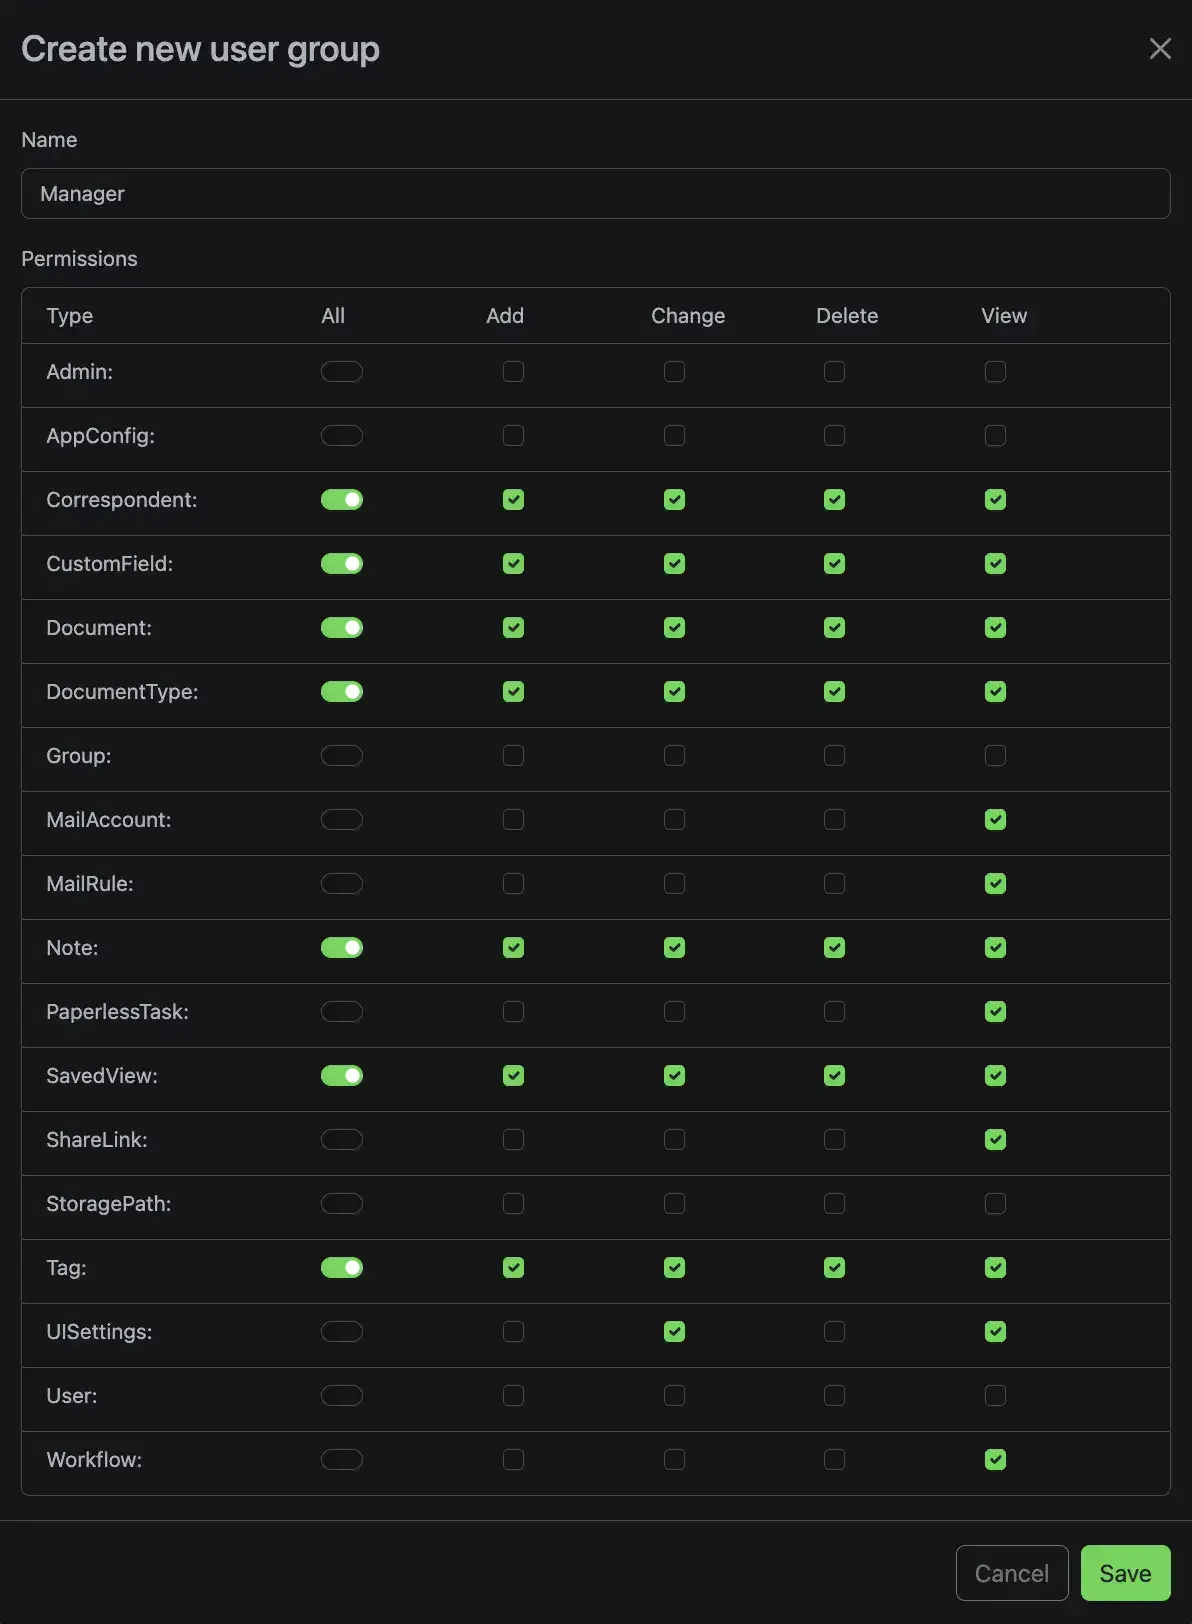Check the Change permission for User

pos(675,1396)
